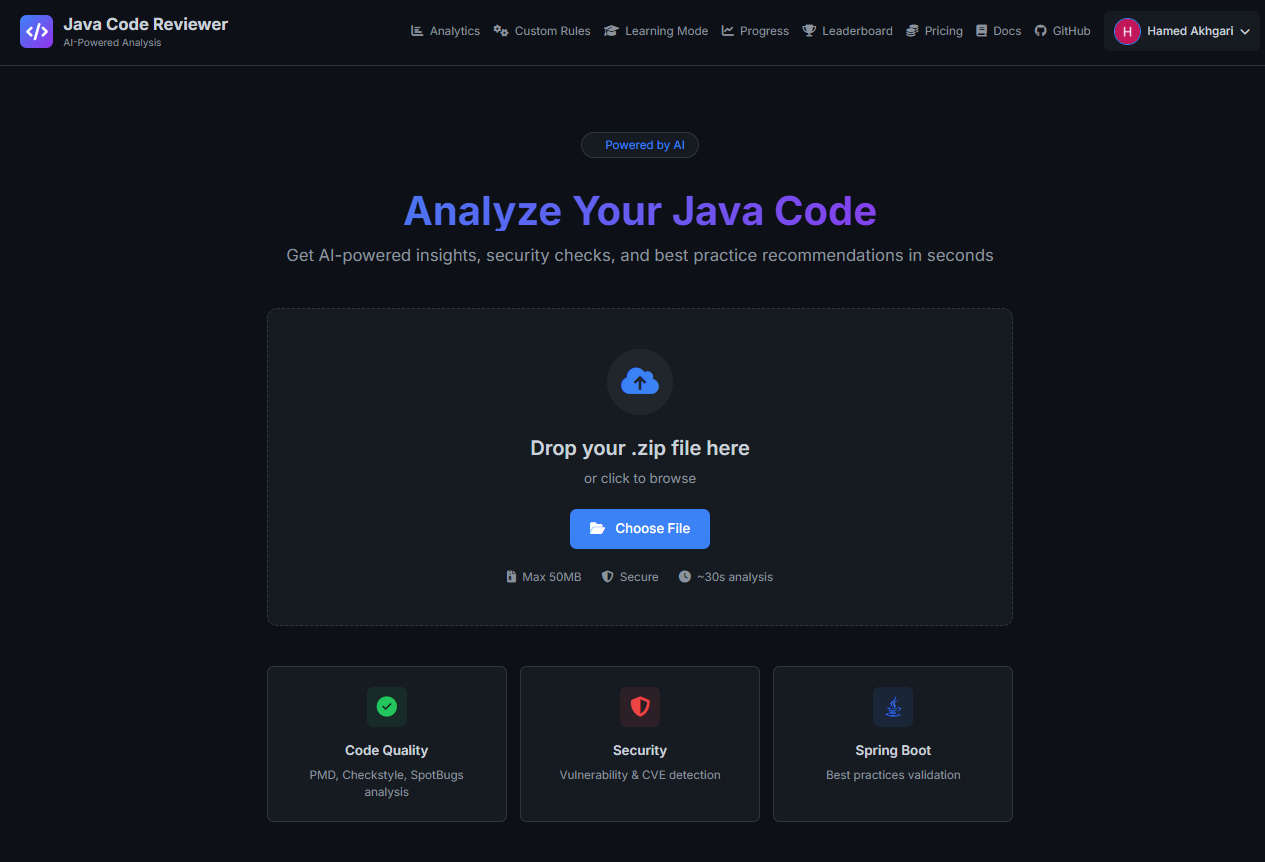Screen dimensions: 1265x862
Task: Open the Docs section
Action: (998, 31)
